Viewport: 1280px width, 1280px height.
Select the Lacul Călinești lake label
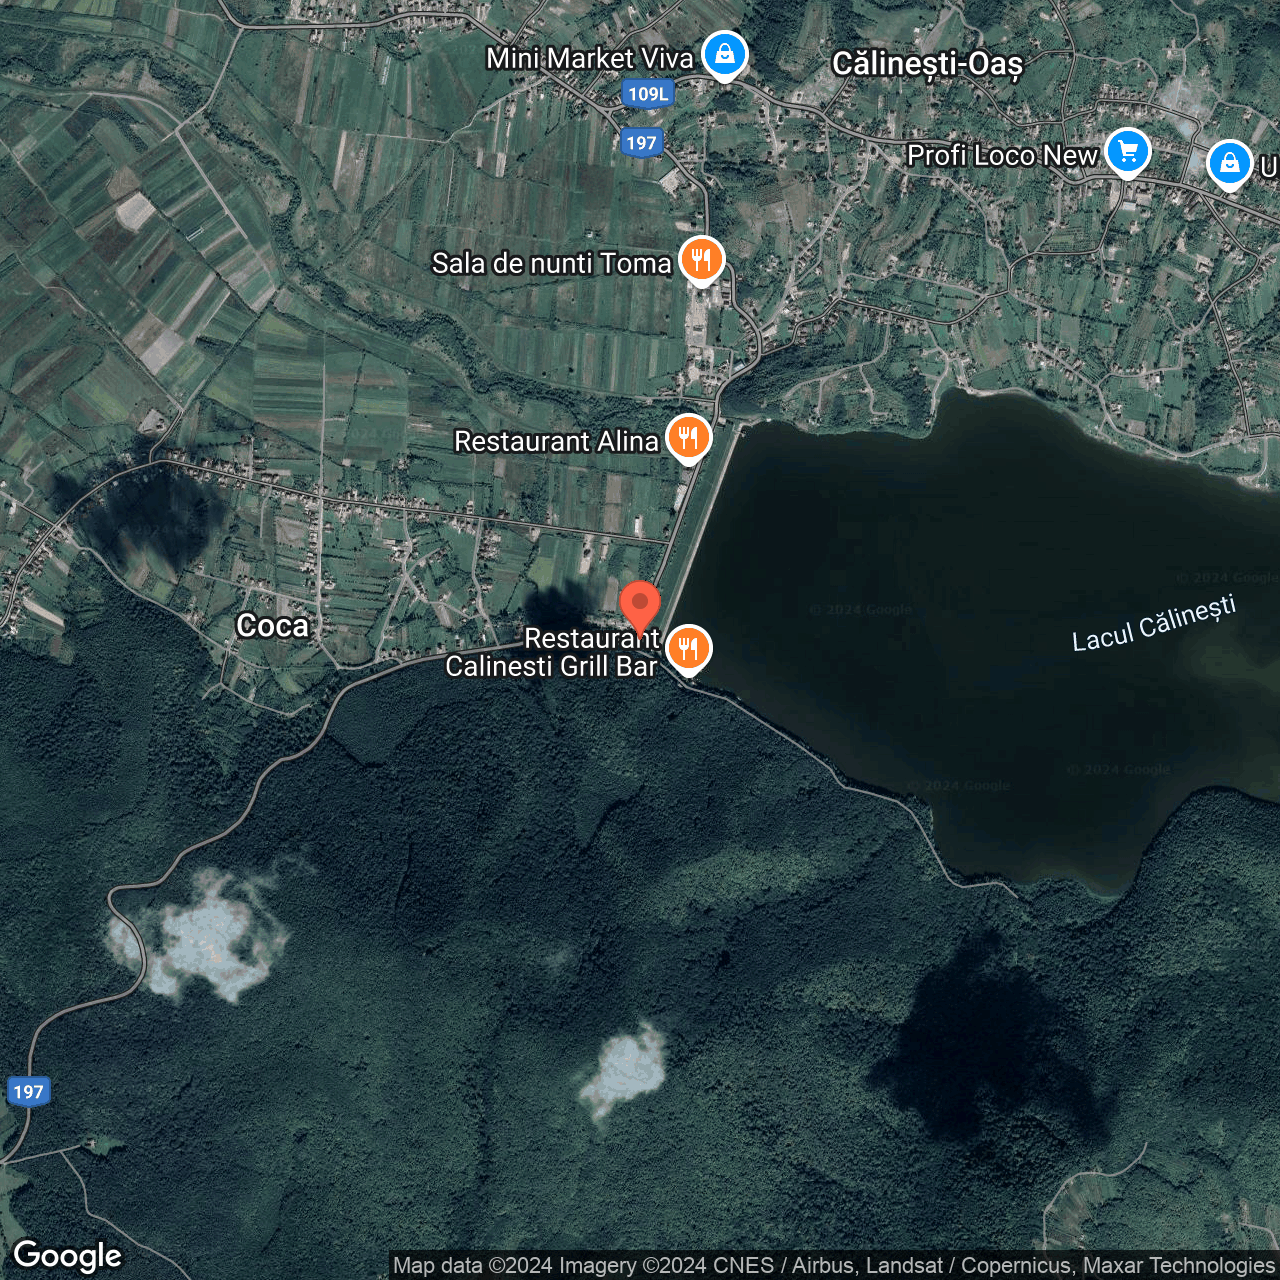coord(1154,624)
